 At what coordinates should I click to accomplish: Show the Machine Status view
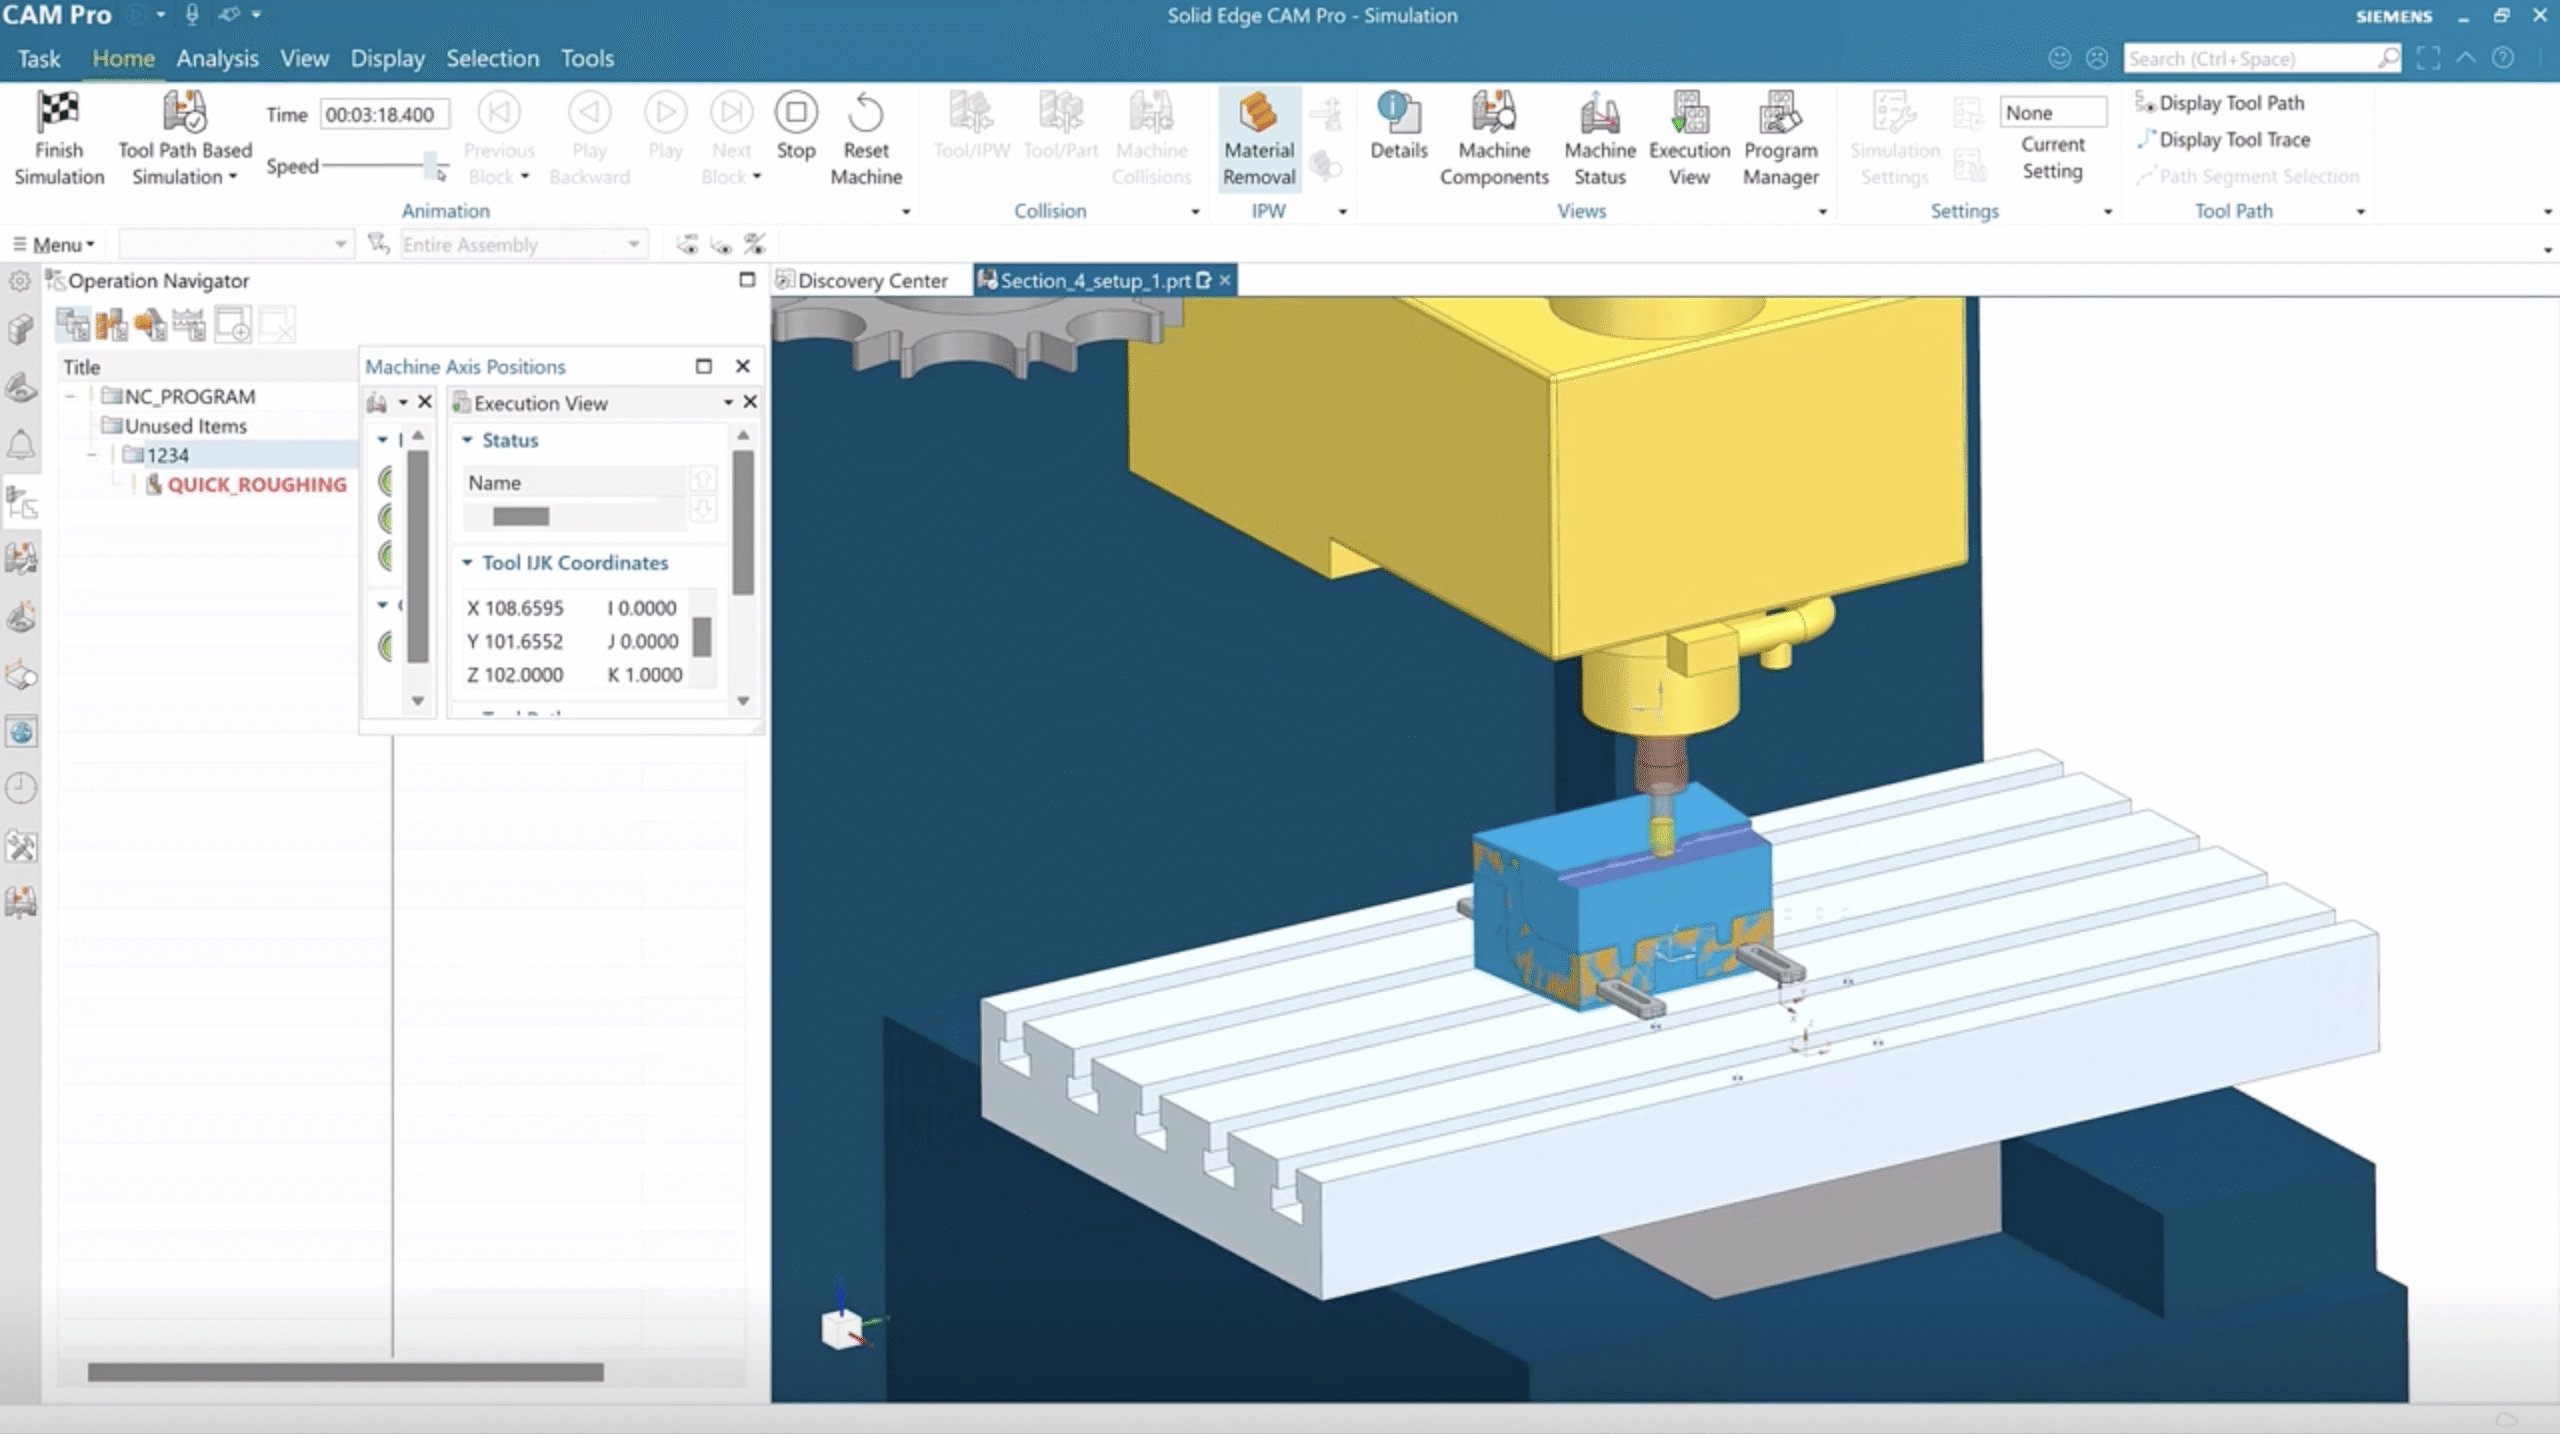1599,114
